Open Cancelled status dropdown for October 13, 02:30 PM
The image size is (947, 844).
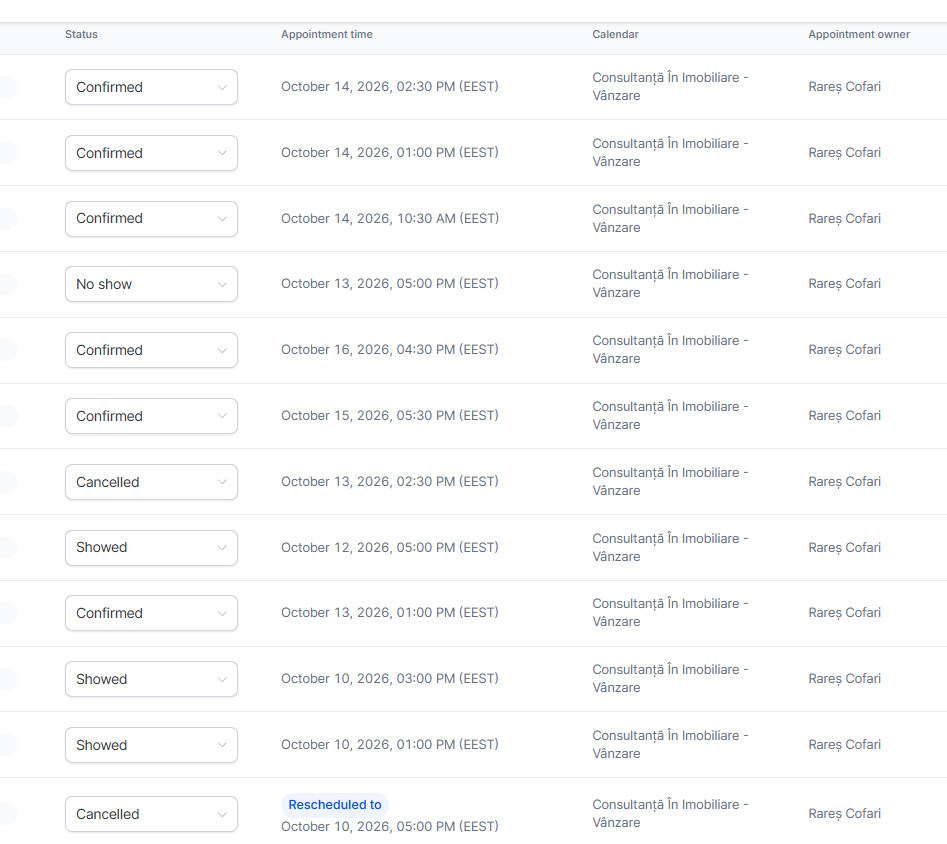[x=151, y=482]
